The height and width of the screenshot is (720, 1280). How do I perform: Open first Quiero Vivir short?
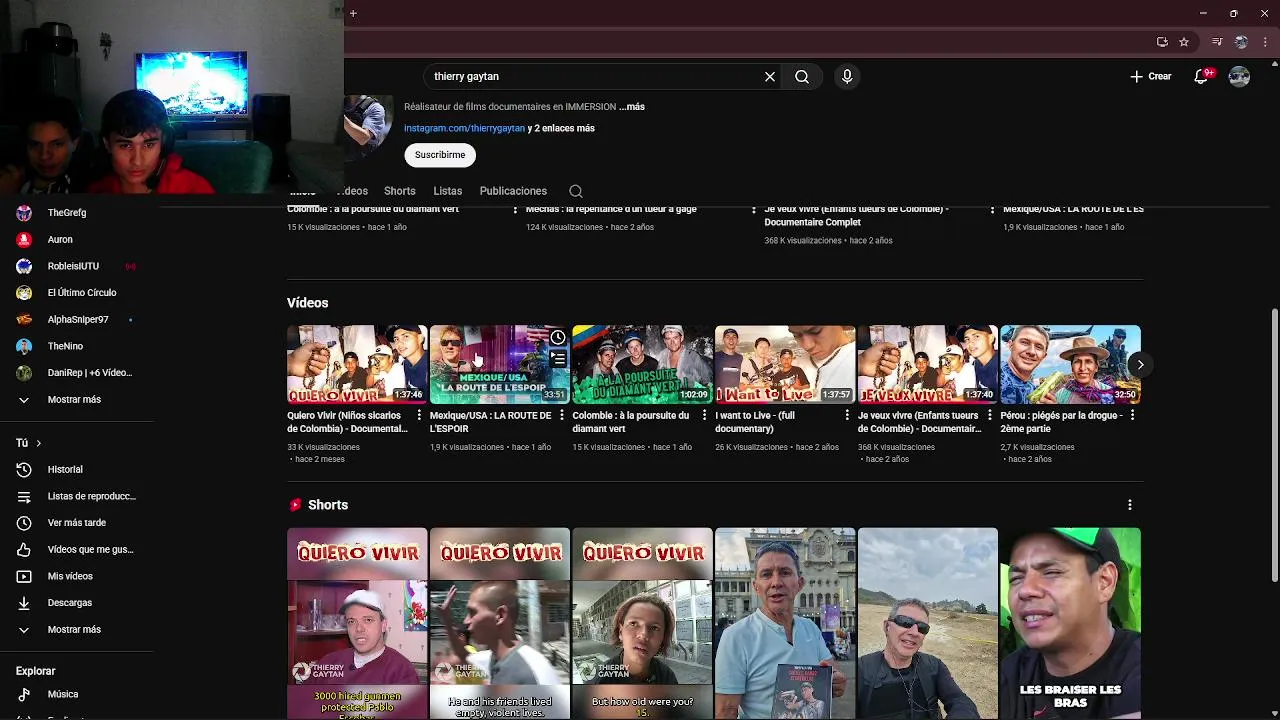click(x=357, y=623)
